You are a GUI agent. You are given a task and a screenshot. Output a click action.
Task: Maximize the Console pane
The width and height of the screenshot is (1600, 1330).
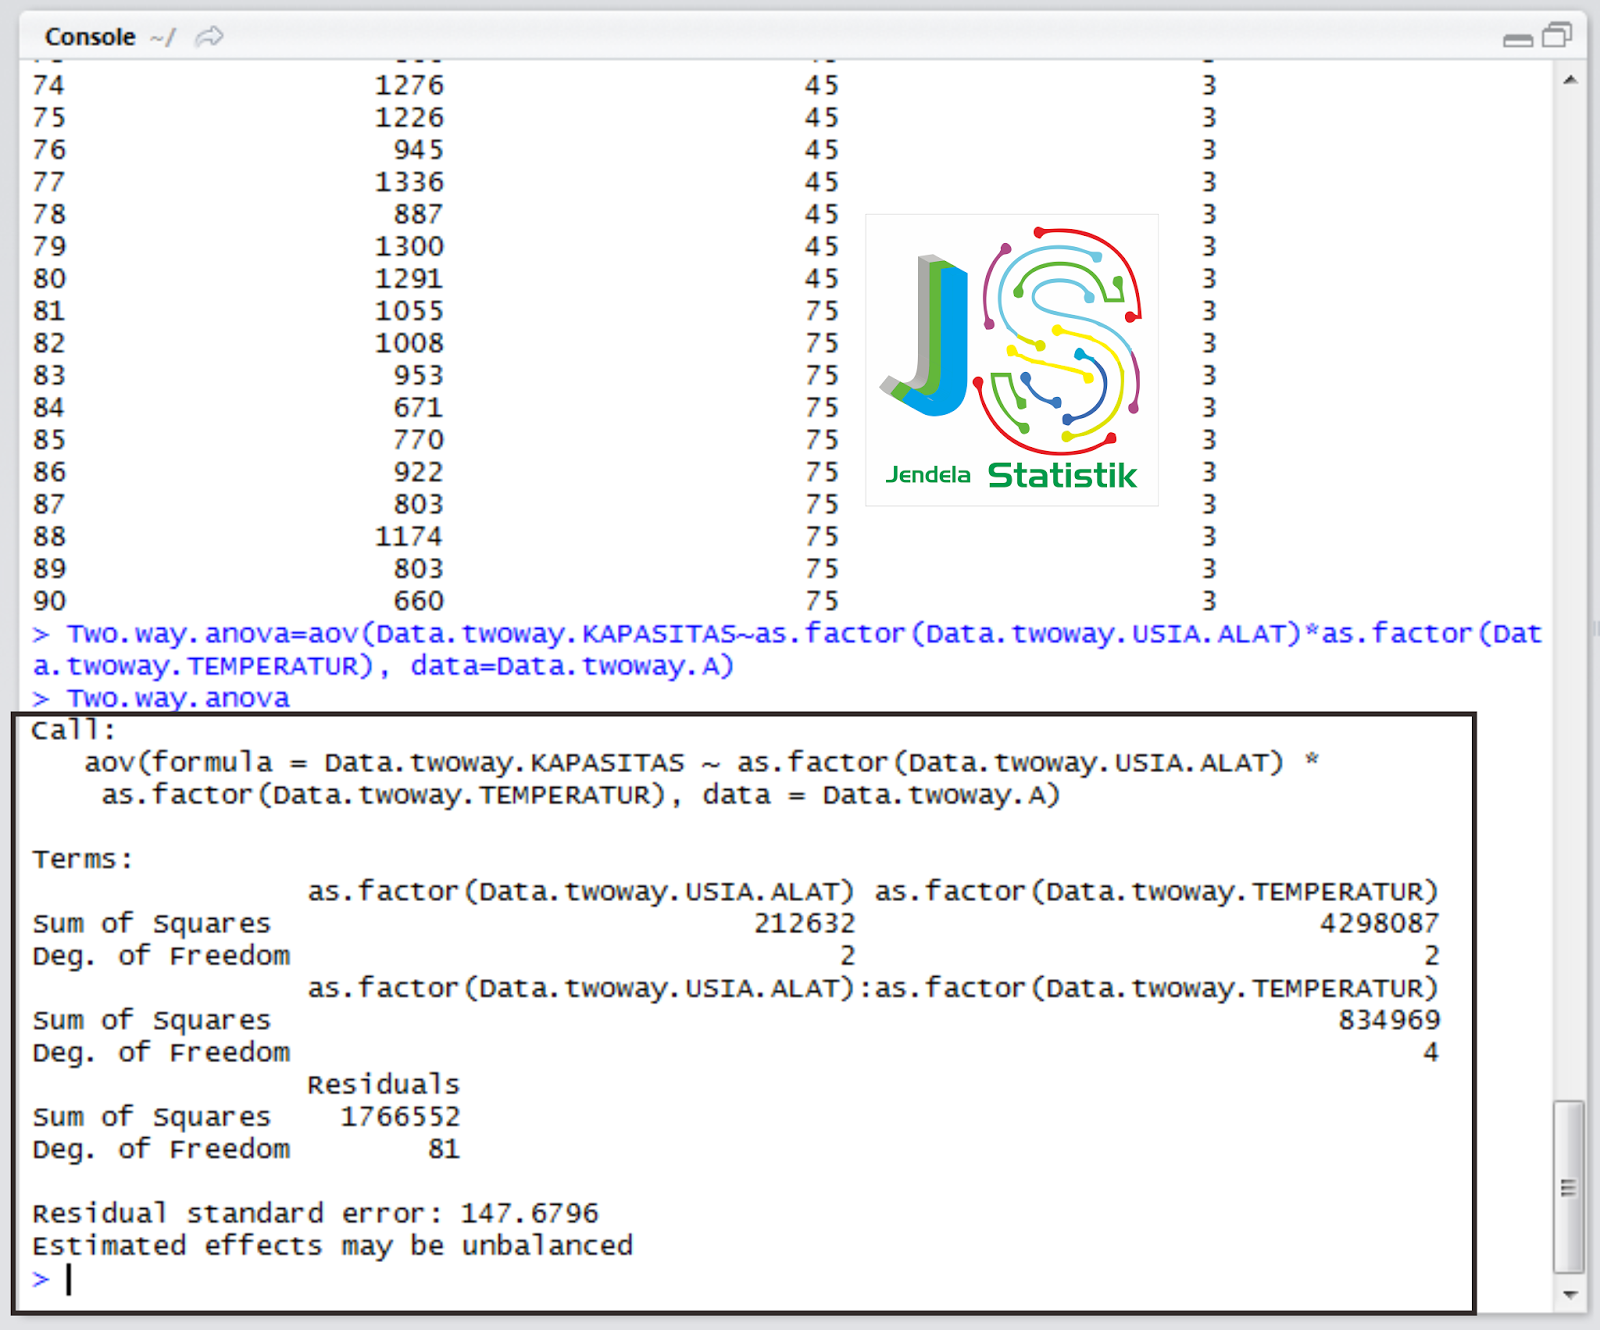point(1557,36)
